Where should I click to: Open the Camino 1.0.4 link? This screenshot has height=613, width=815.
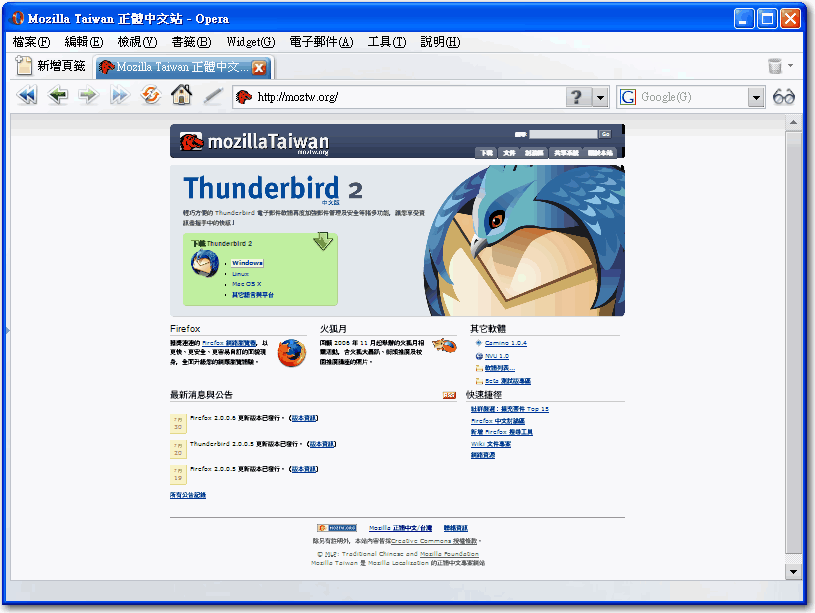506,343
